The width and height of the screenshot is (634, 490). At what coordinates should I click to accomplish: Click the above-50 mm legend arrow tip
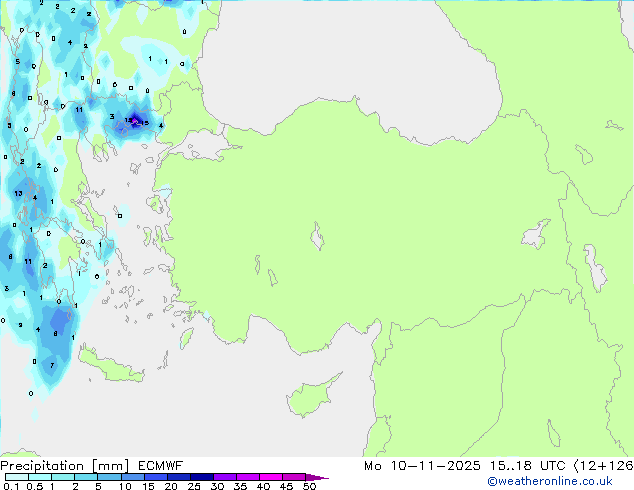click(317, 477)
